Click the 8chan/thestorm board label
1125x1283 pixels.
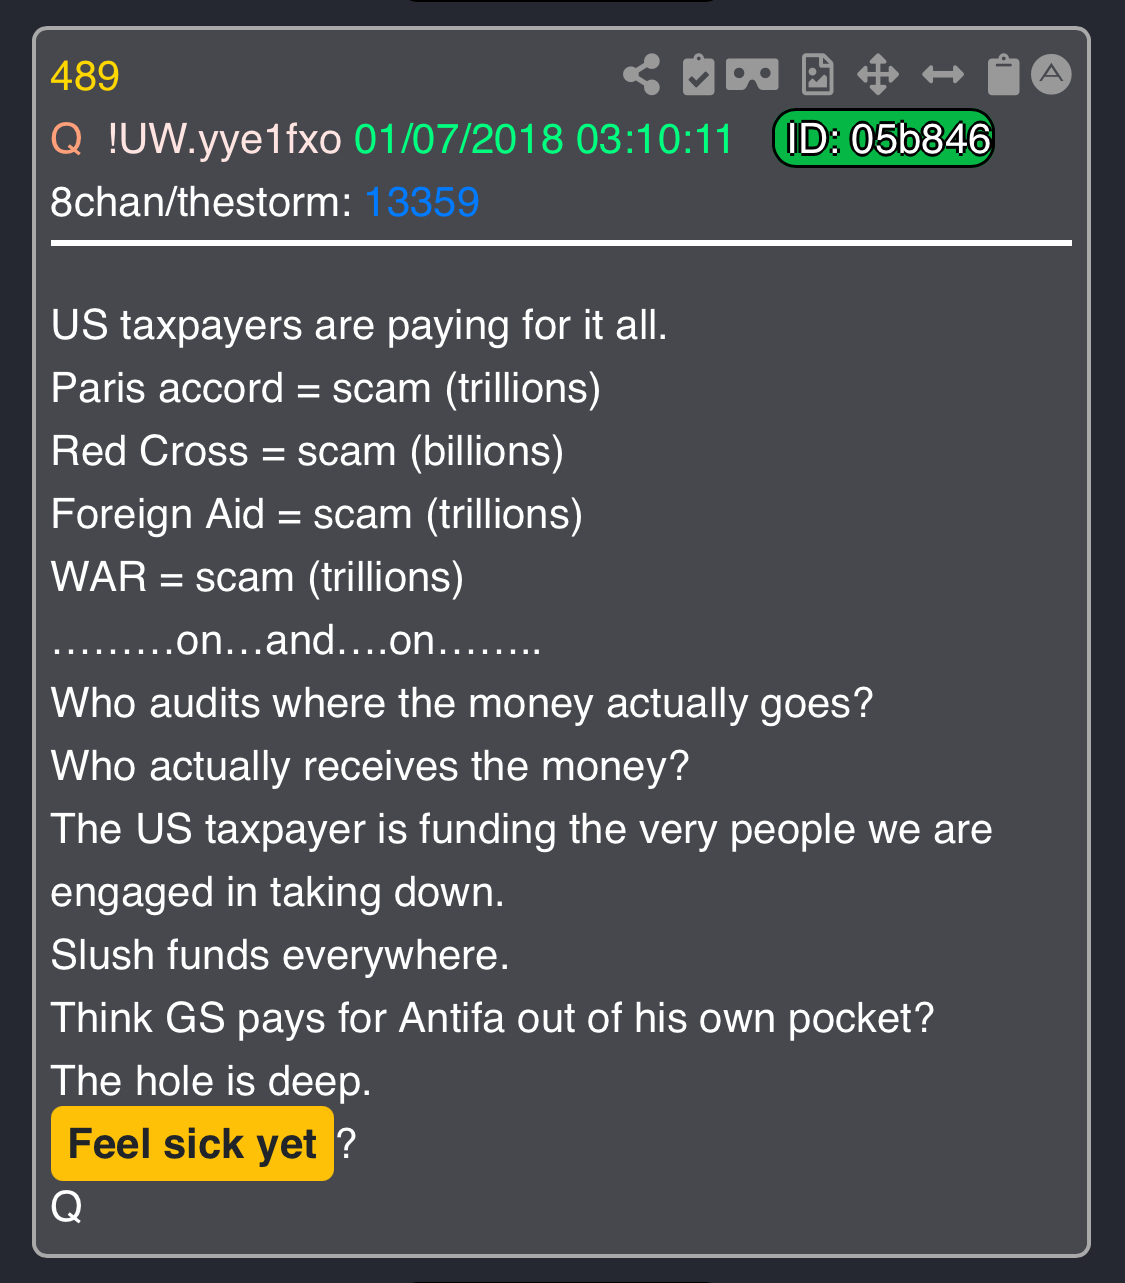201,202
